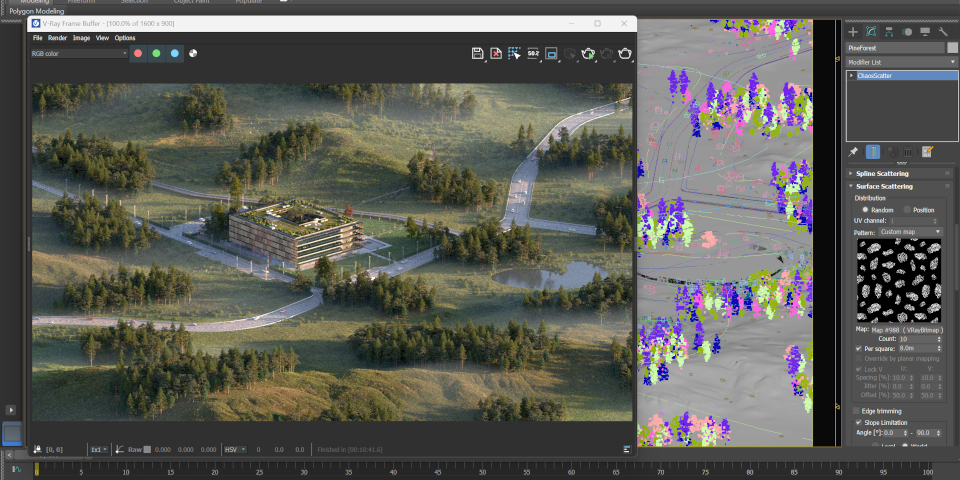Click the Map #988 (VRayBitmap) button

tap(908, 329)
